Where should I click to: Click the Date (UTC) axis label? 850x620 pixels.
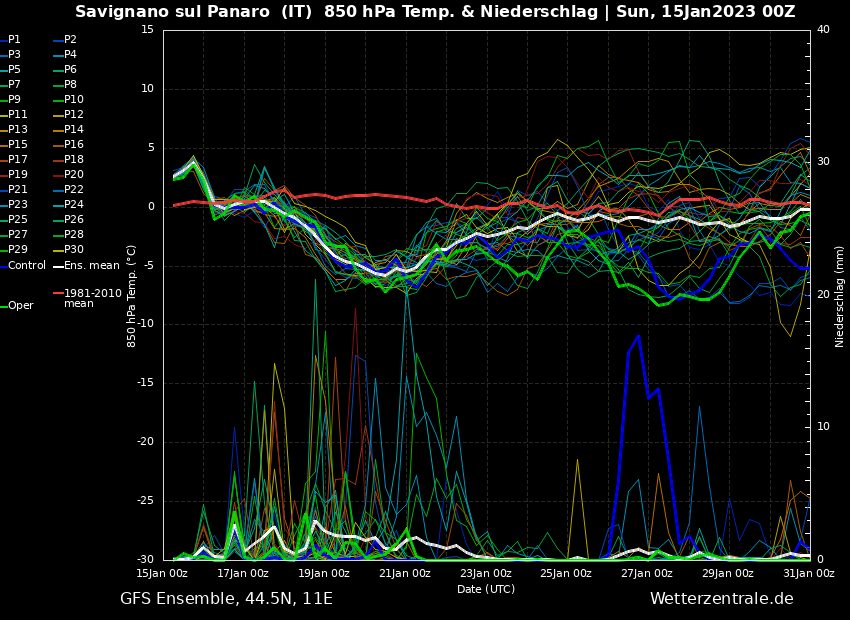(x=486, y=589)
